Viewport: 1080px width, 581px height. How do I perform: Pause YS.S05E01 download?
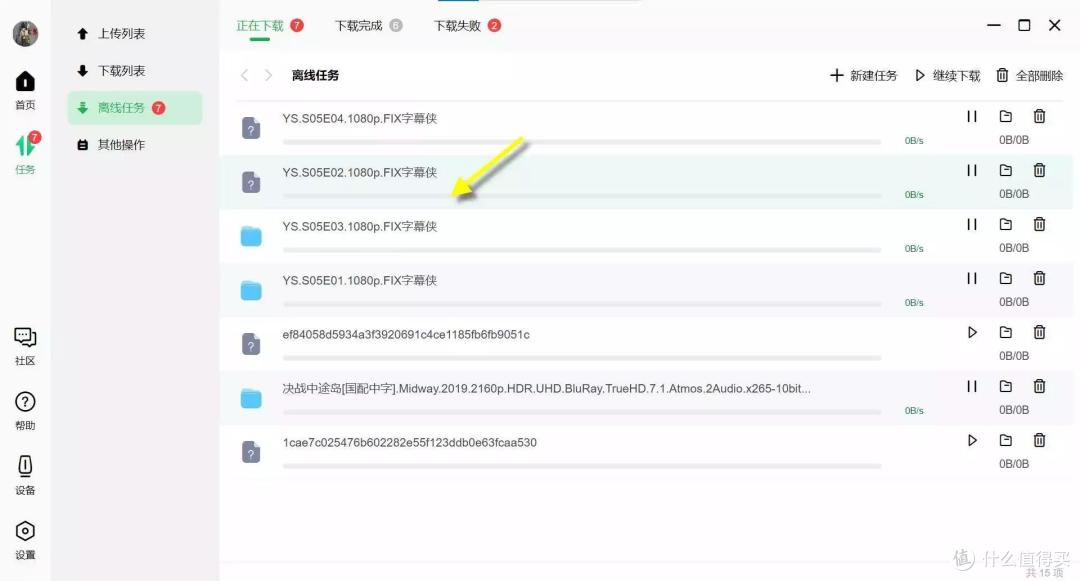click(x=972, y=278)
